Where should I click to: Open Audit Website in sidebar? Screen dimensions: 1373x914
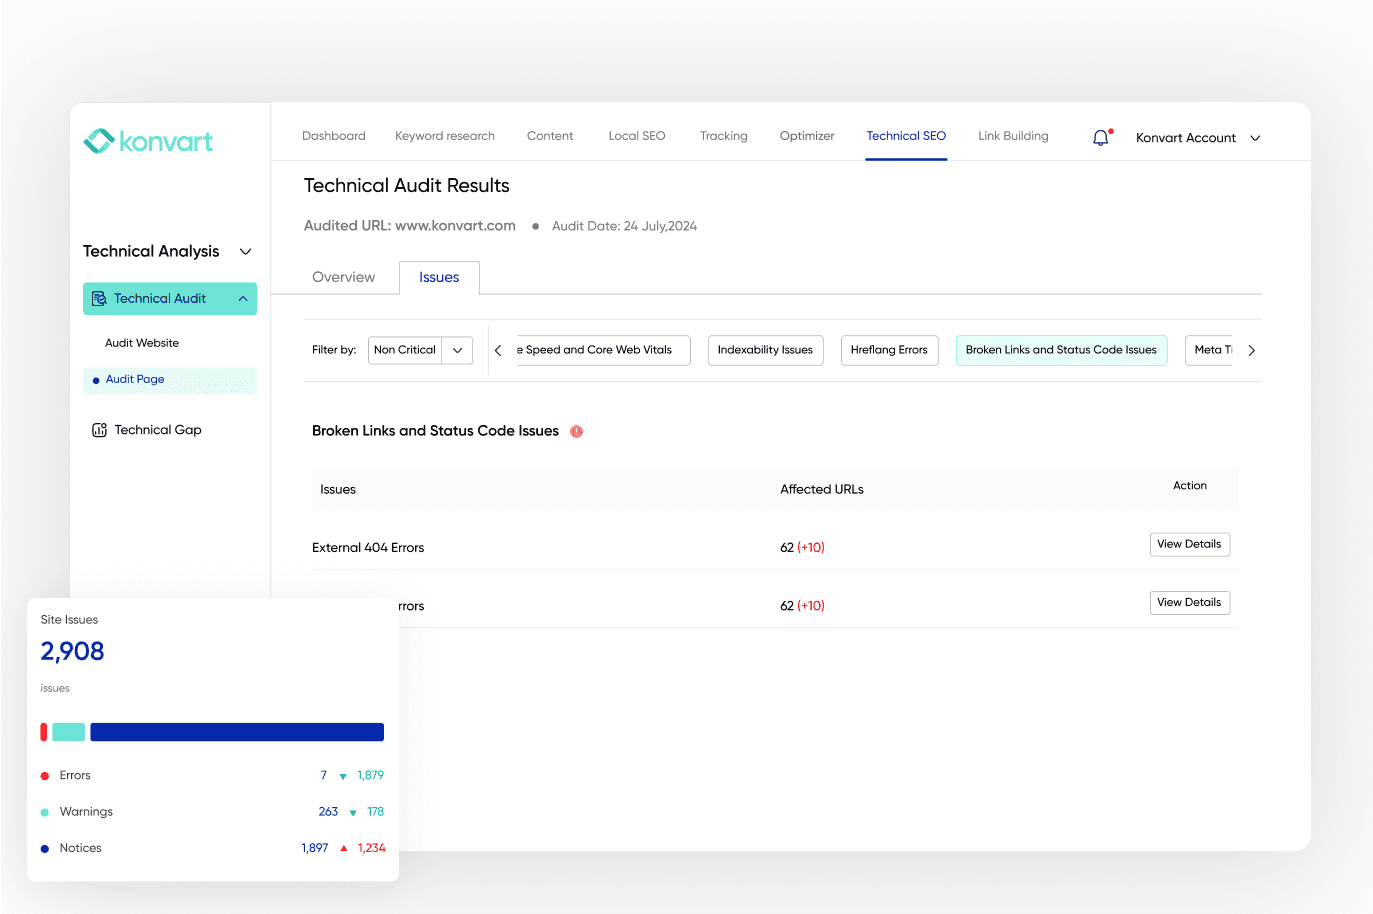click(x=142, y=343)
